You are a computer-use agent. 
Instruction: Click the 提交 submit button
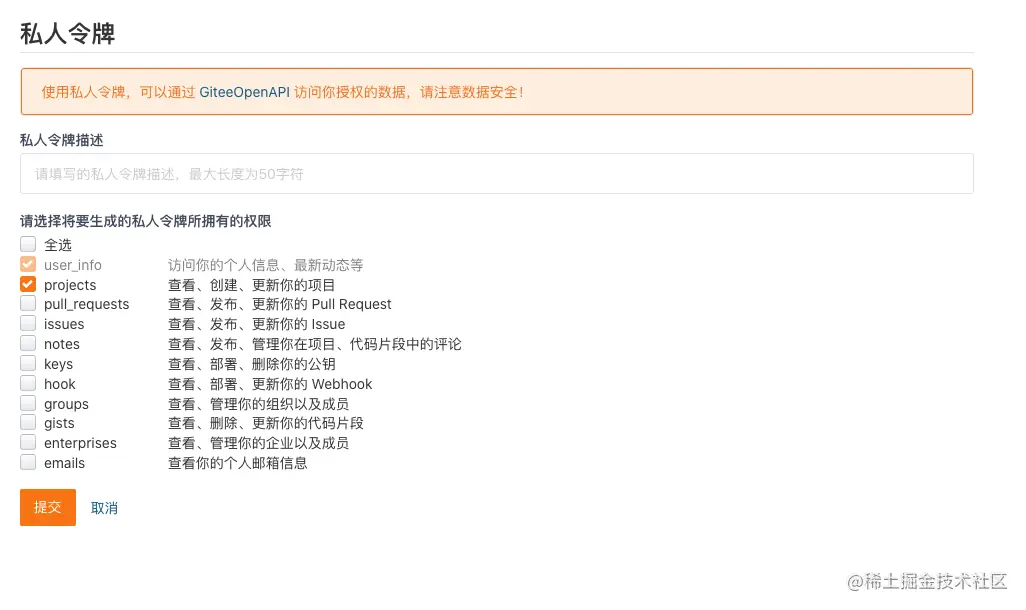click(x=47, y=507)
